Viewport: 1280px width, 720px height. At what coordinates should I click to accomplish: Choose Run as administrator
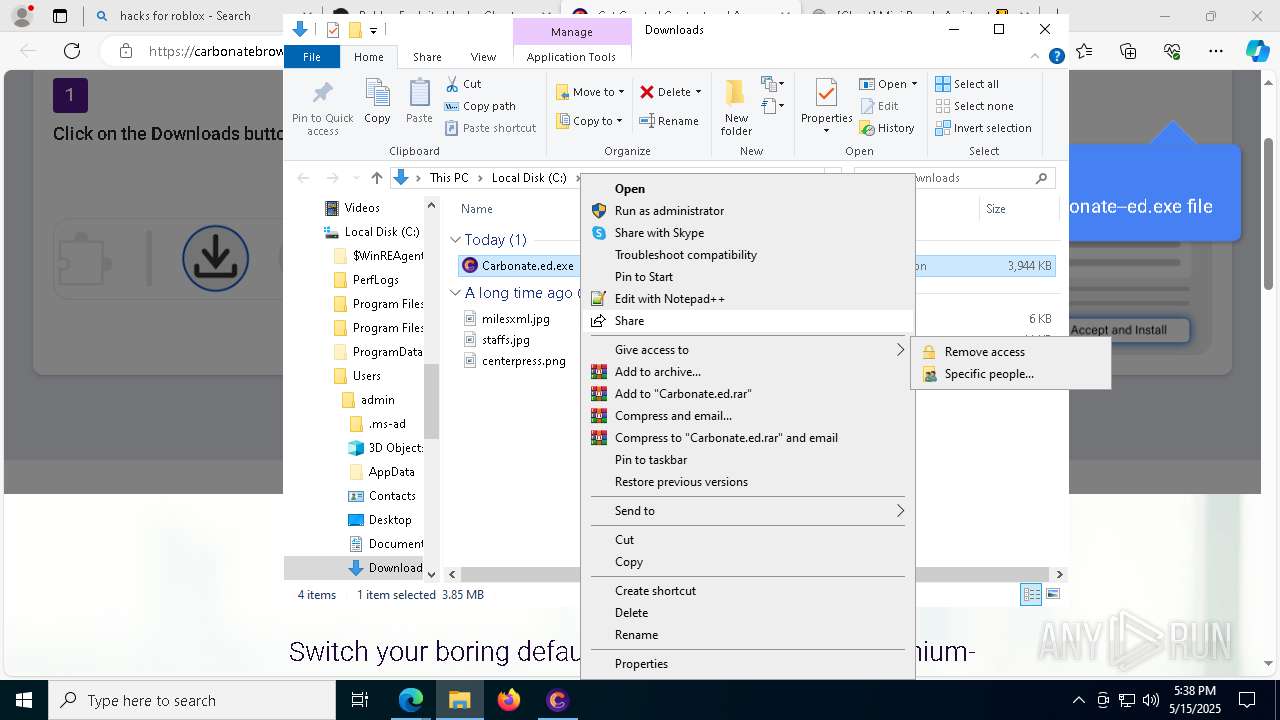point(747,211)
